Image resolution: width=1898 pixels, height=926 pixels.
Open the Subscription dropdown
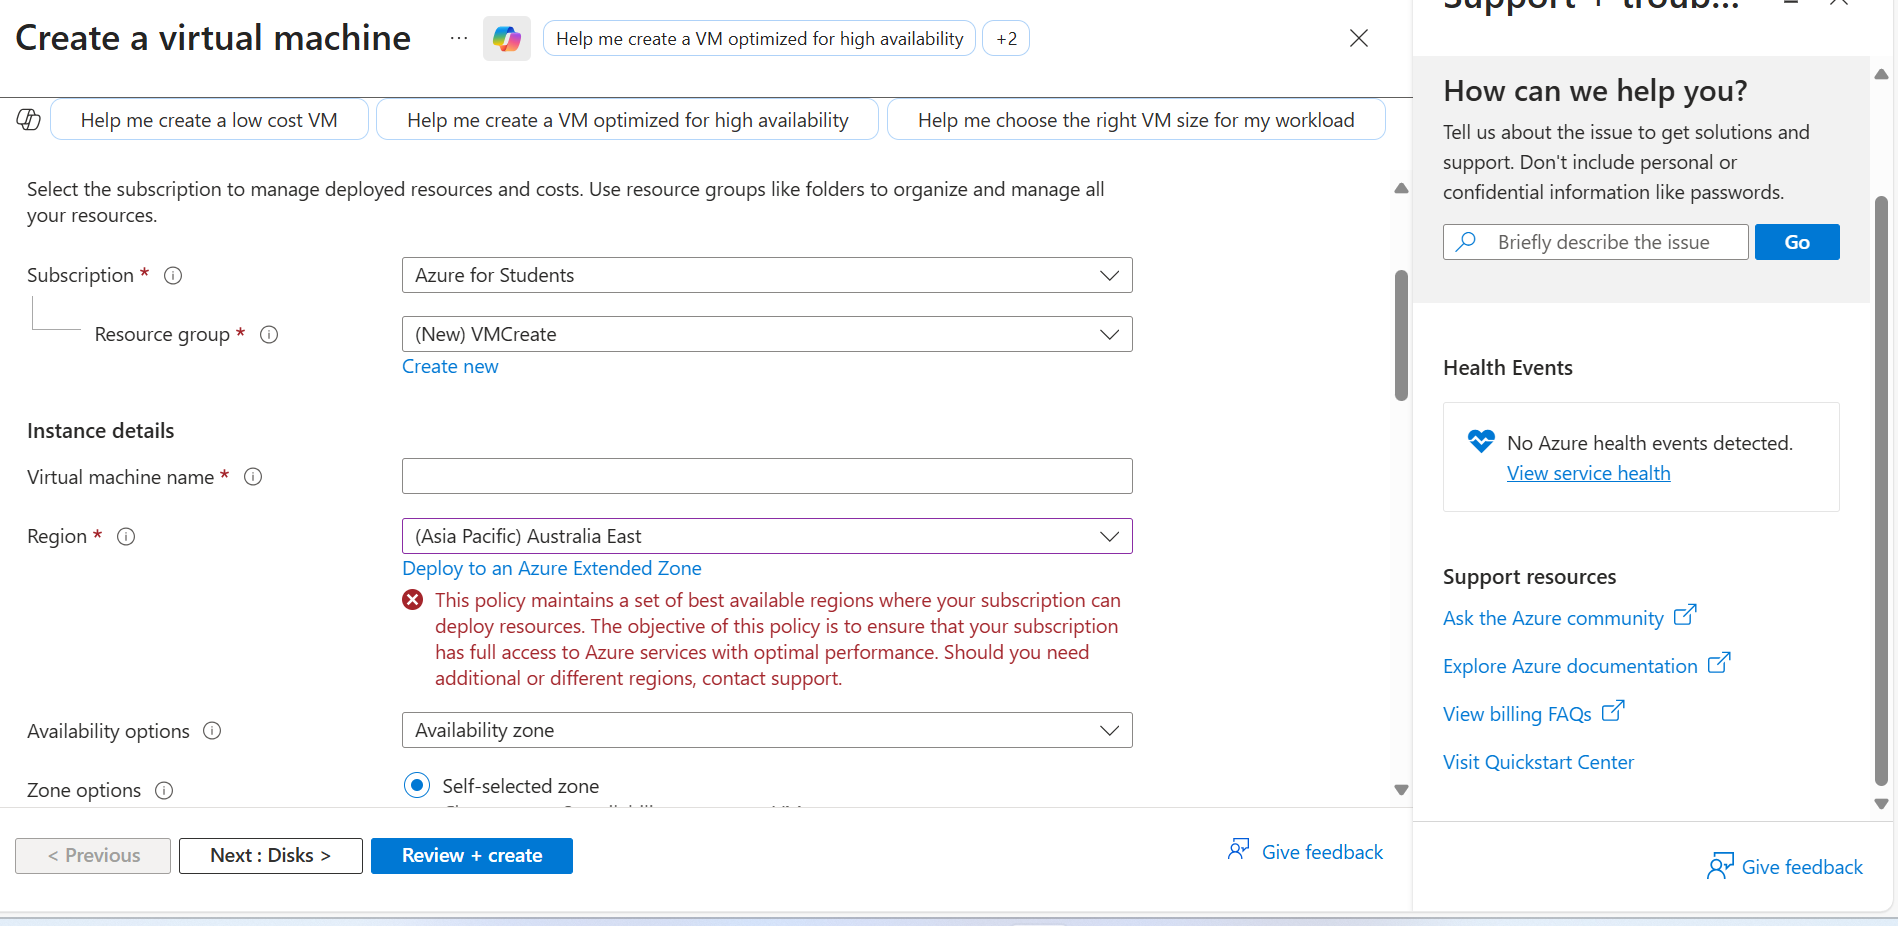pos(766,276)
